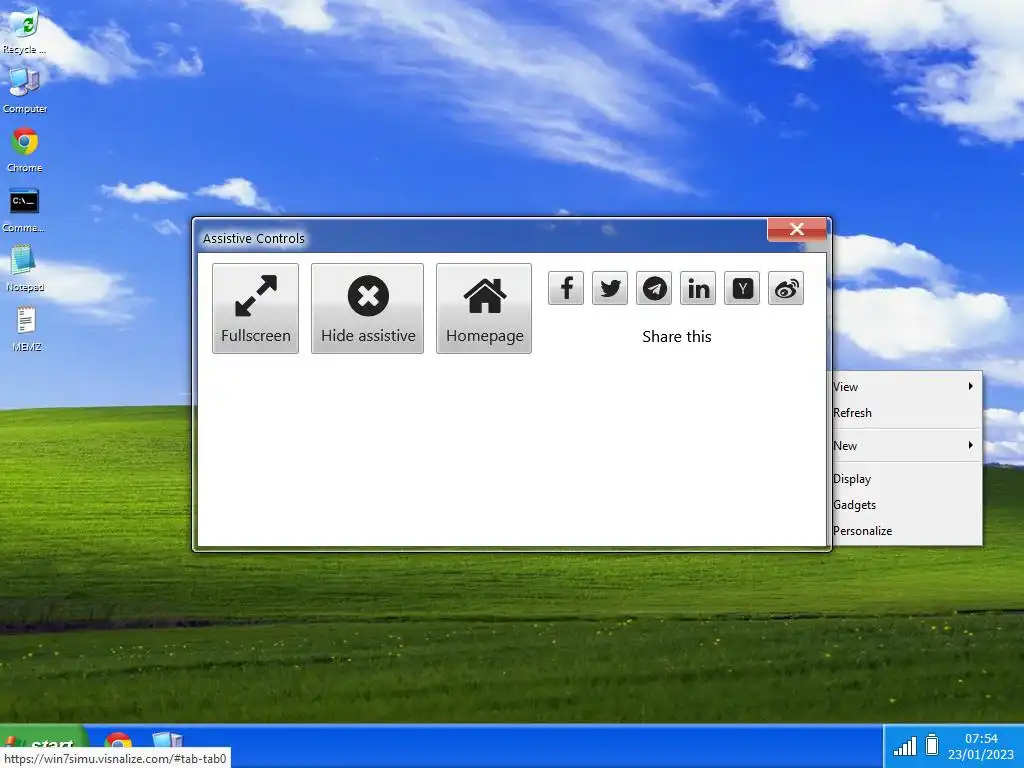Click the Assistive Controls window title
1024x768 pixels.
click(253, 239)
